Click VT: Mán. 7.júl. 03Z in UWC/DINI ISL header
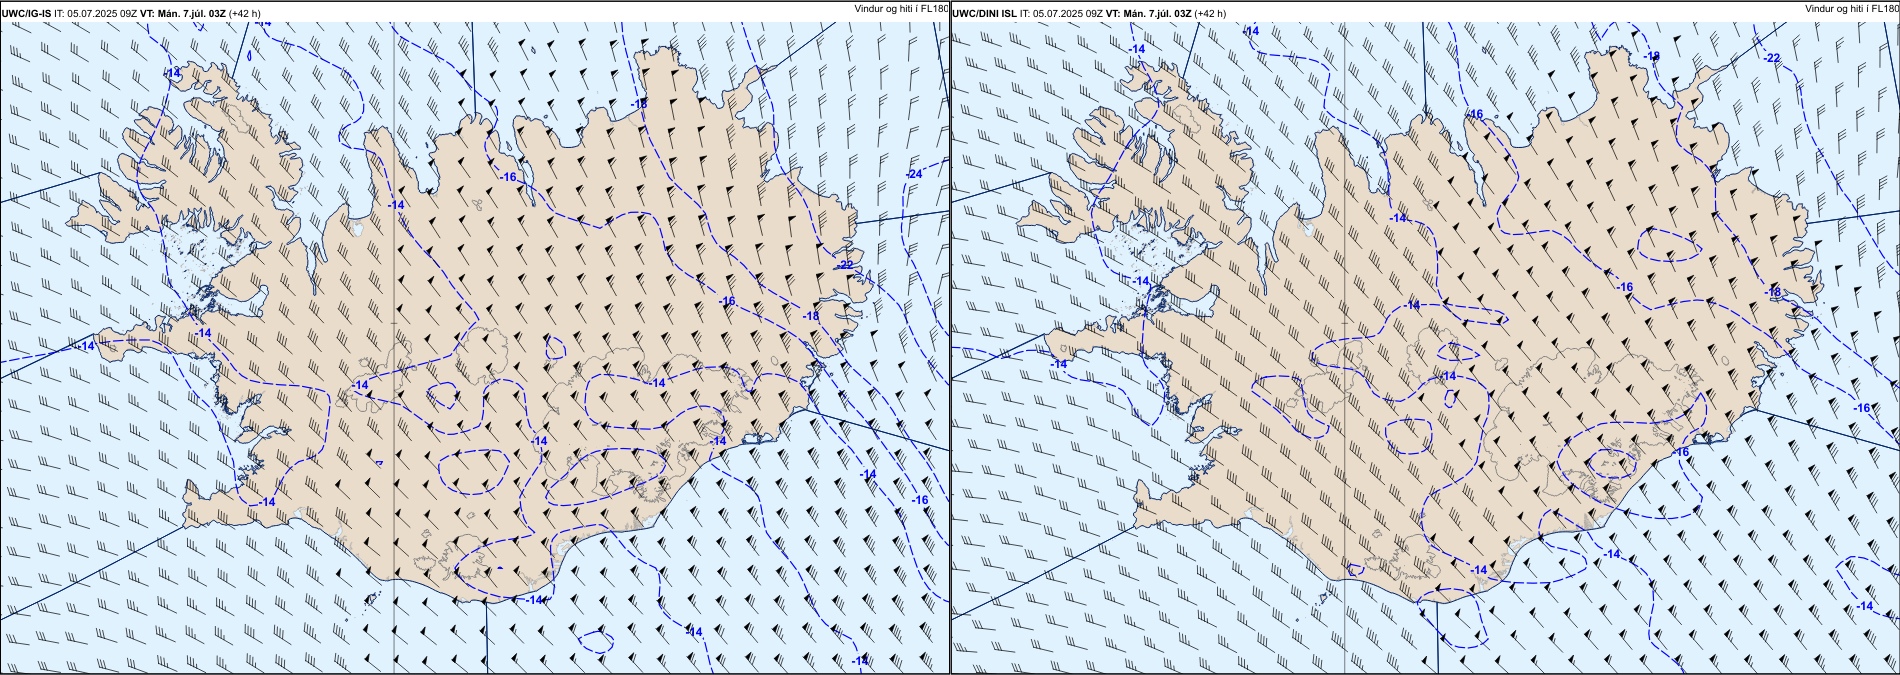Screen dimensions: 1900x675 [1148, 14]
